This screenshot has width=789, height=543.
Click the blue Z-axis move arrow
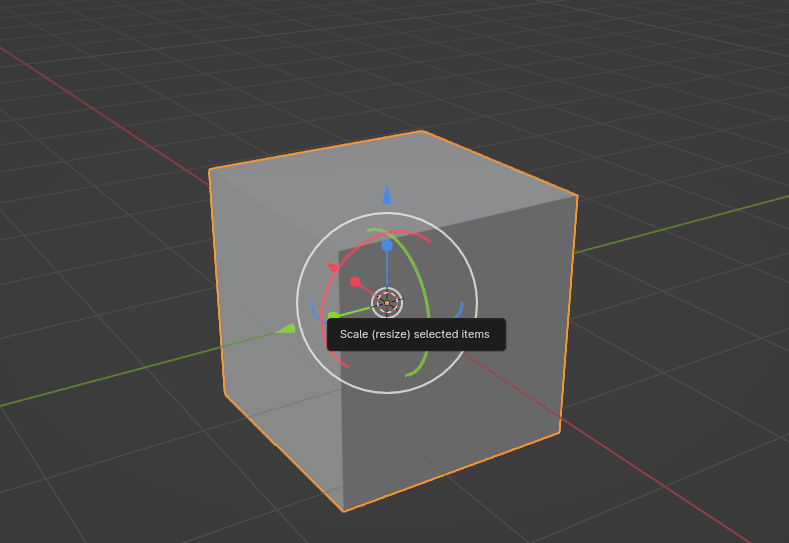pyautogui.click(x=387, y=195)
